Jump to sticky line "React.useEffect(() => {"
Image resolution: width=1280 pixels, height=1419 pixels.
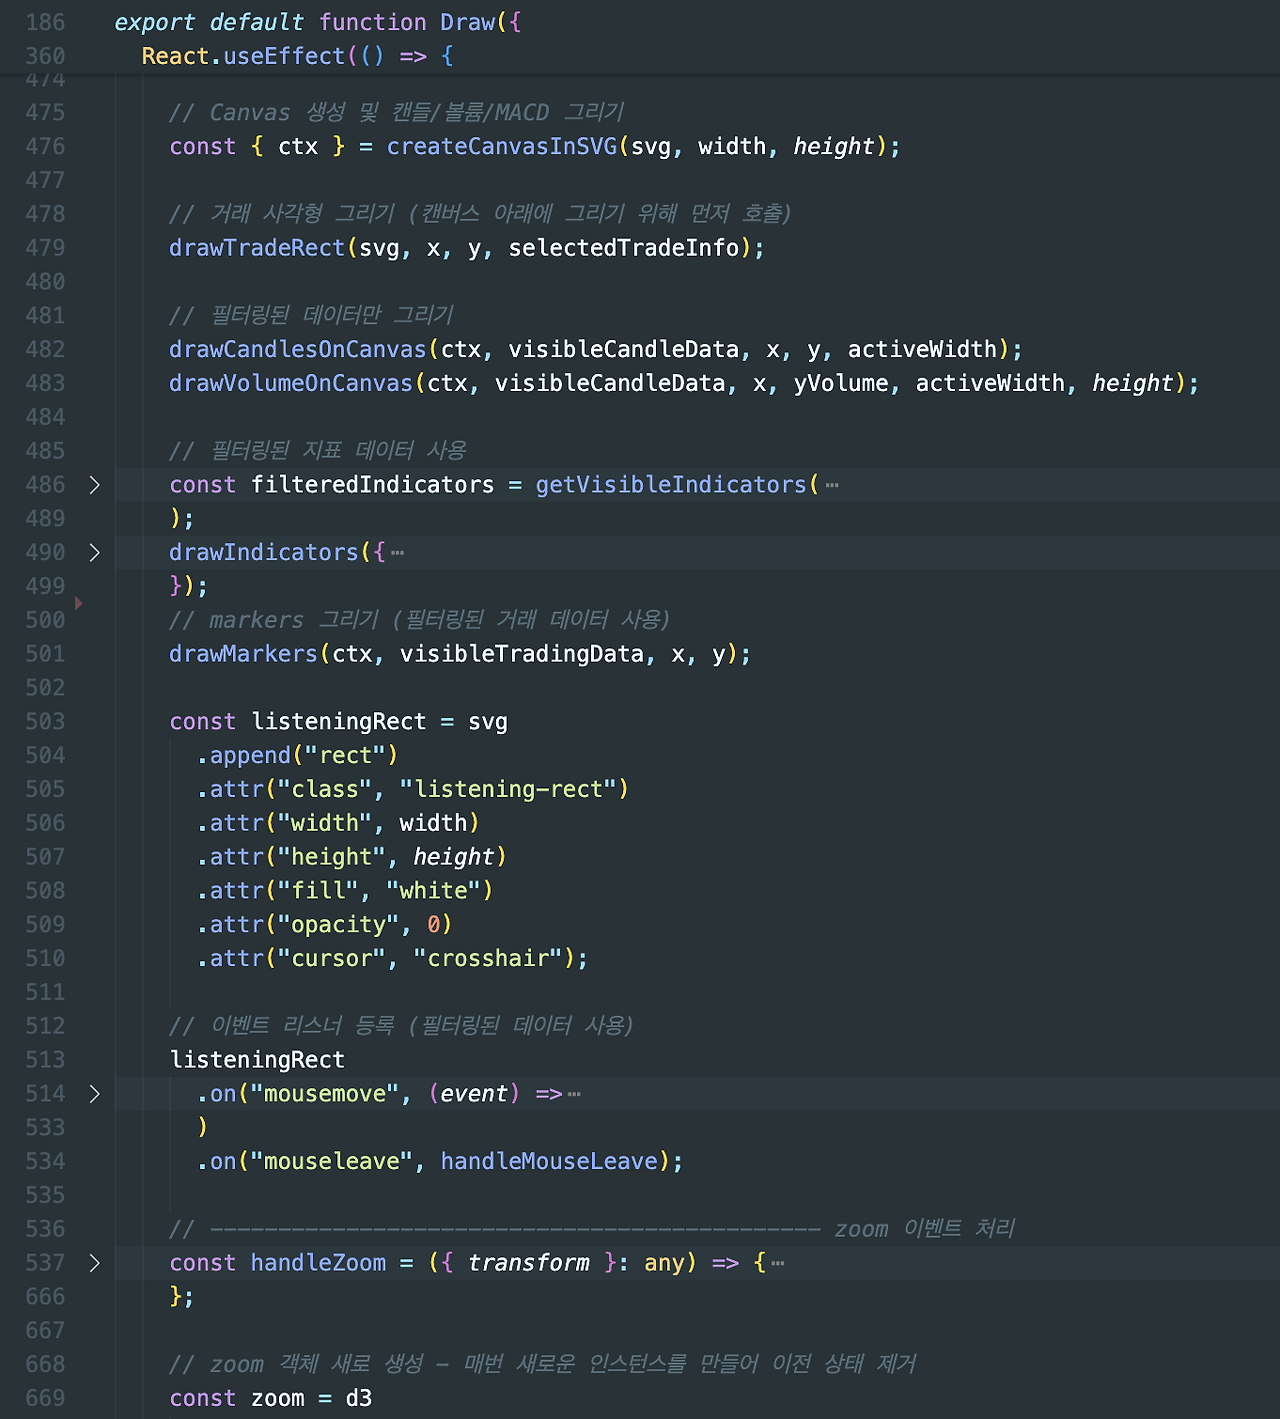click(x=298, y=56)
